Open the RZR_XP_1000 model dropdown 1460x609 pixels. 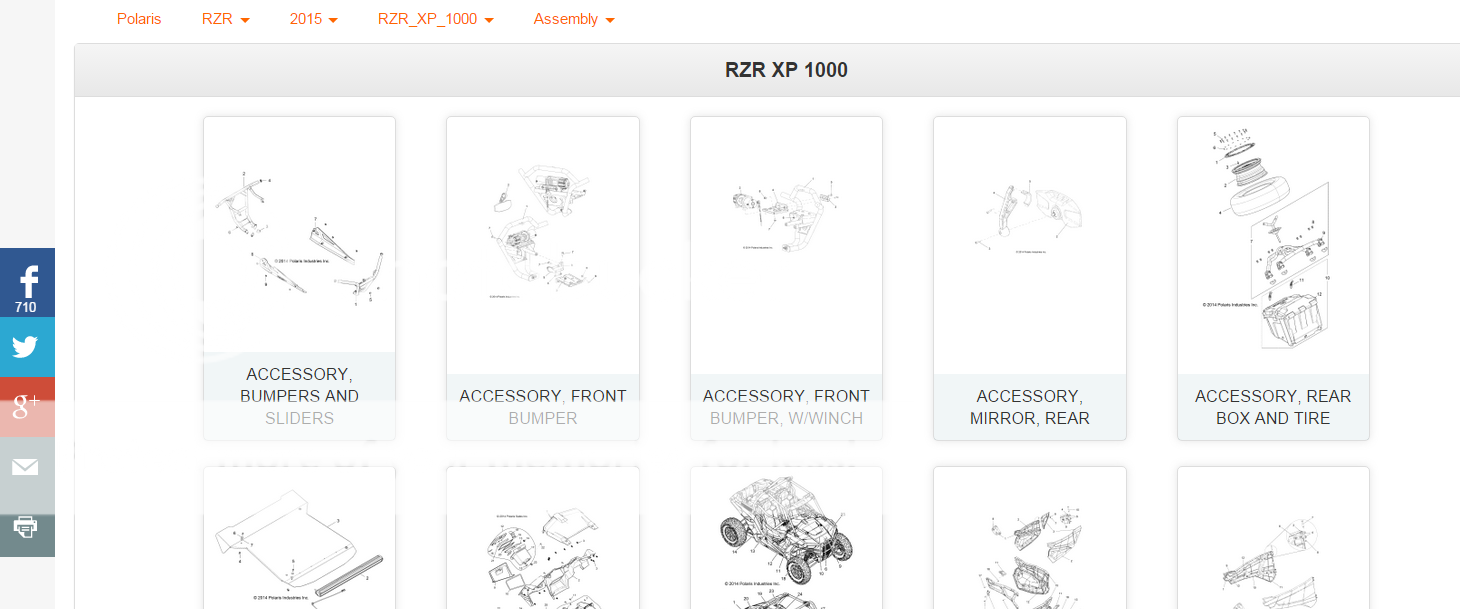436,19
